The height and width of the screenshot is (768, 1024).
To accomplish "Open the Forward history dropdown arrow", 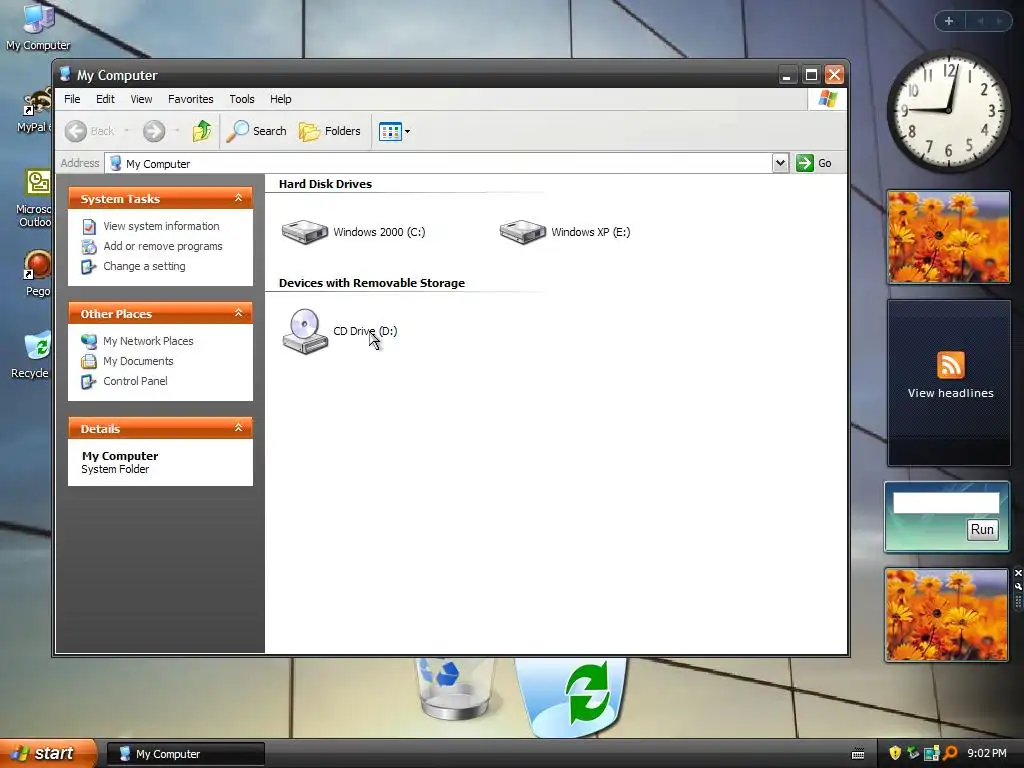I will [176, 131].
